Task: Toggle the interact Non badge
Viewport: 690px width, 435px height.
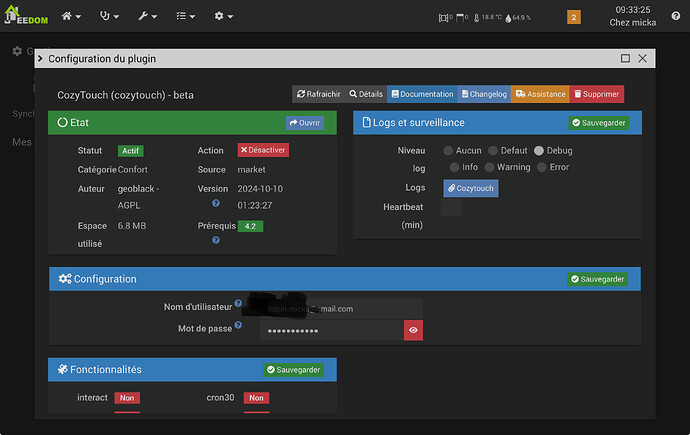Action: (x=127, y=398)
